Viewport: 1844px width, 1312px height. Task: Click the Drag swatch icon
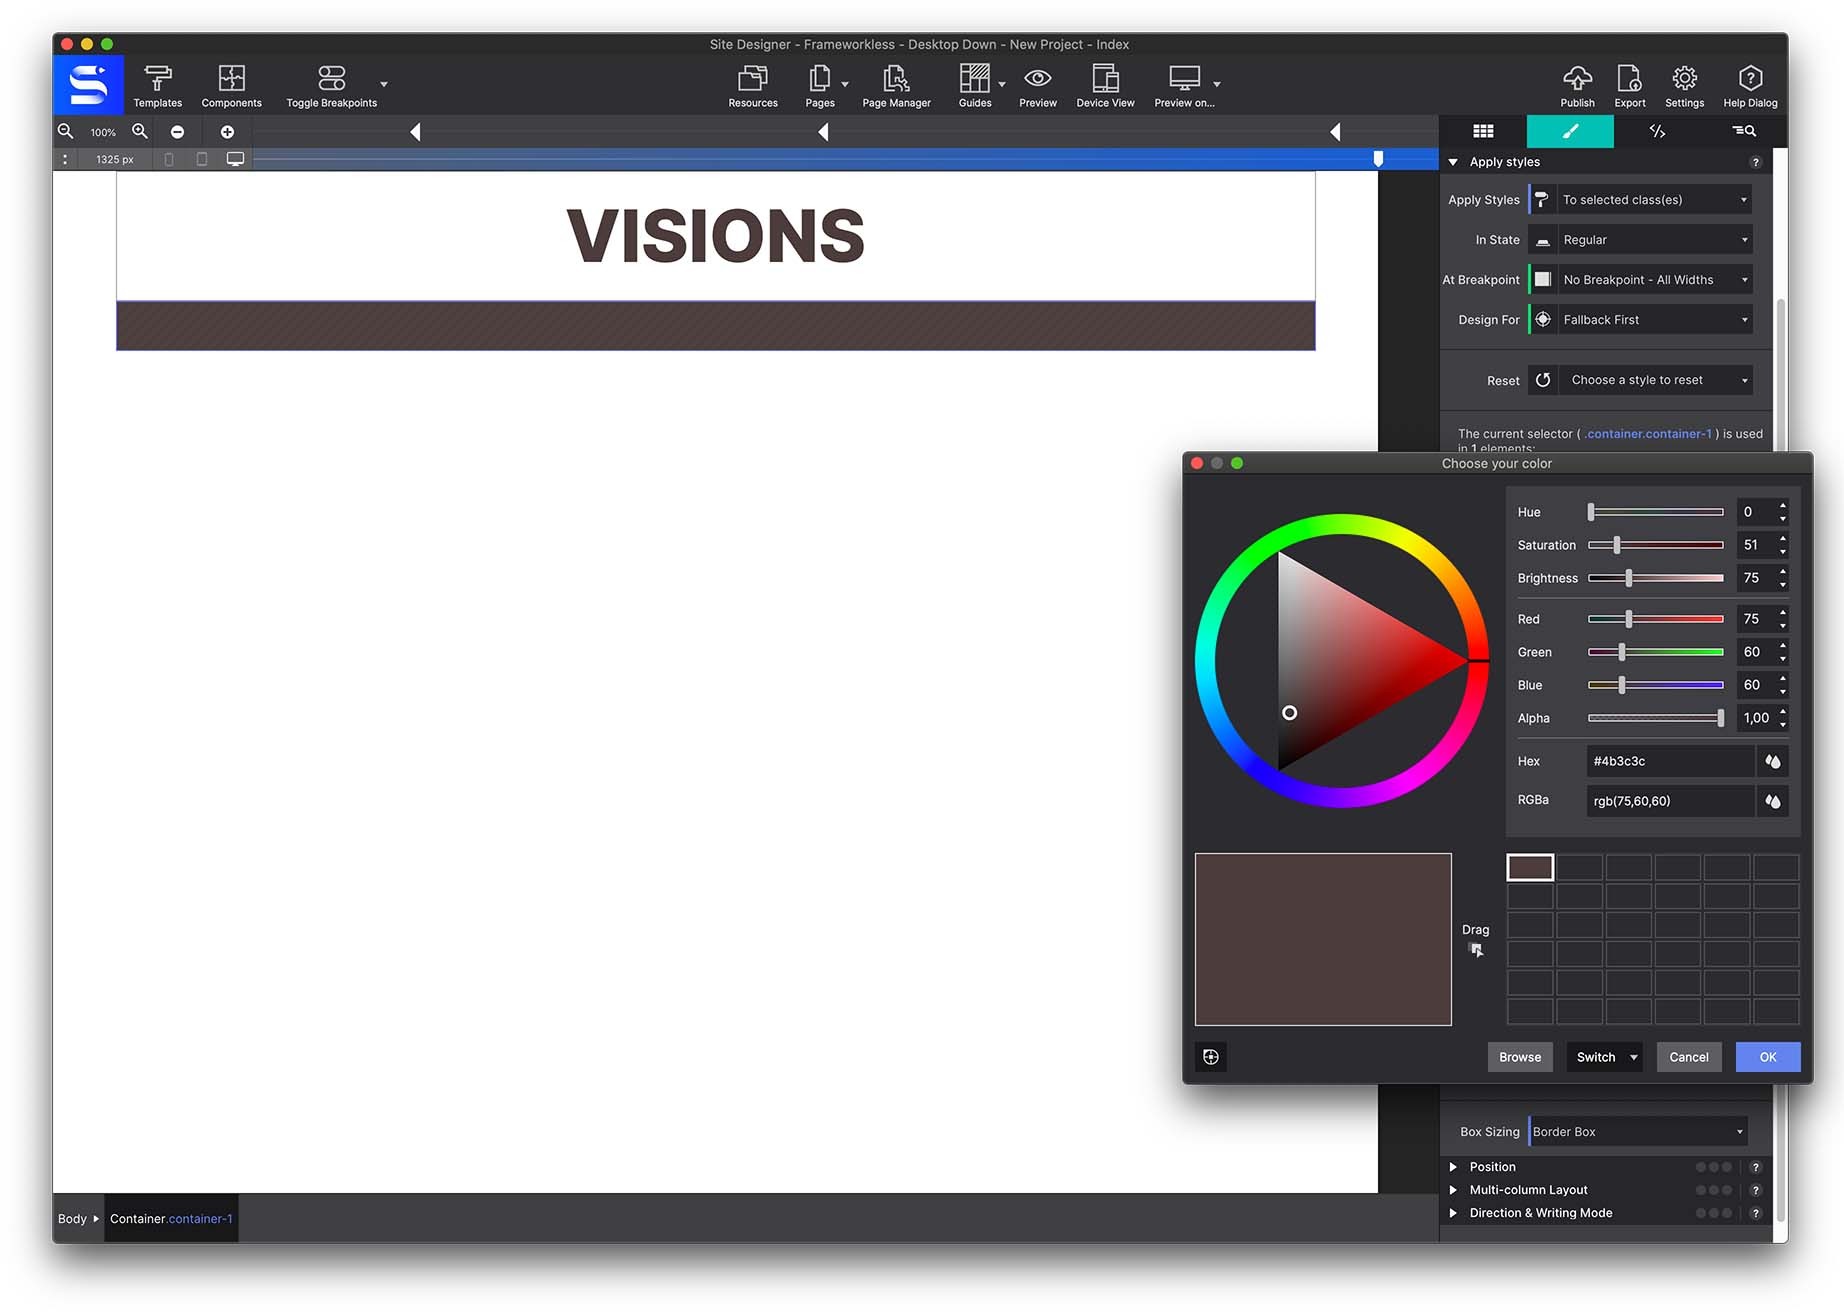tap(1476, 950)
